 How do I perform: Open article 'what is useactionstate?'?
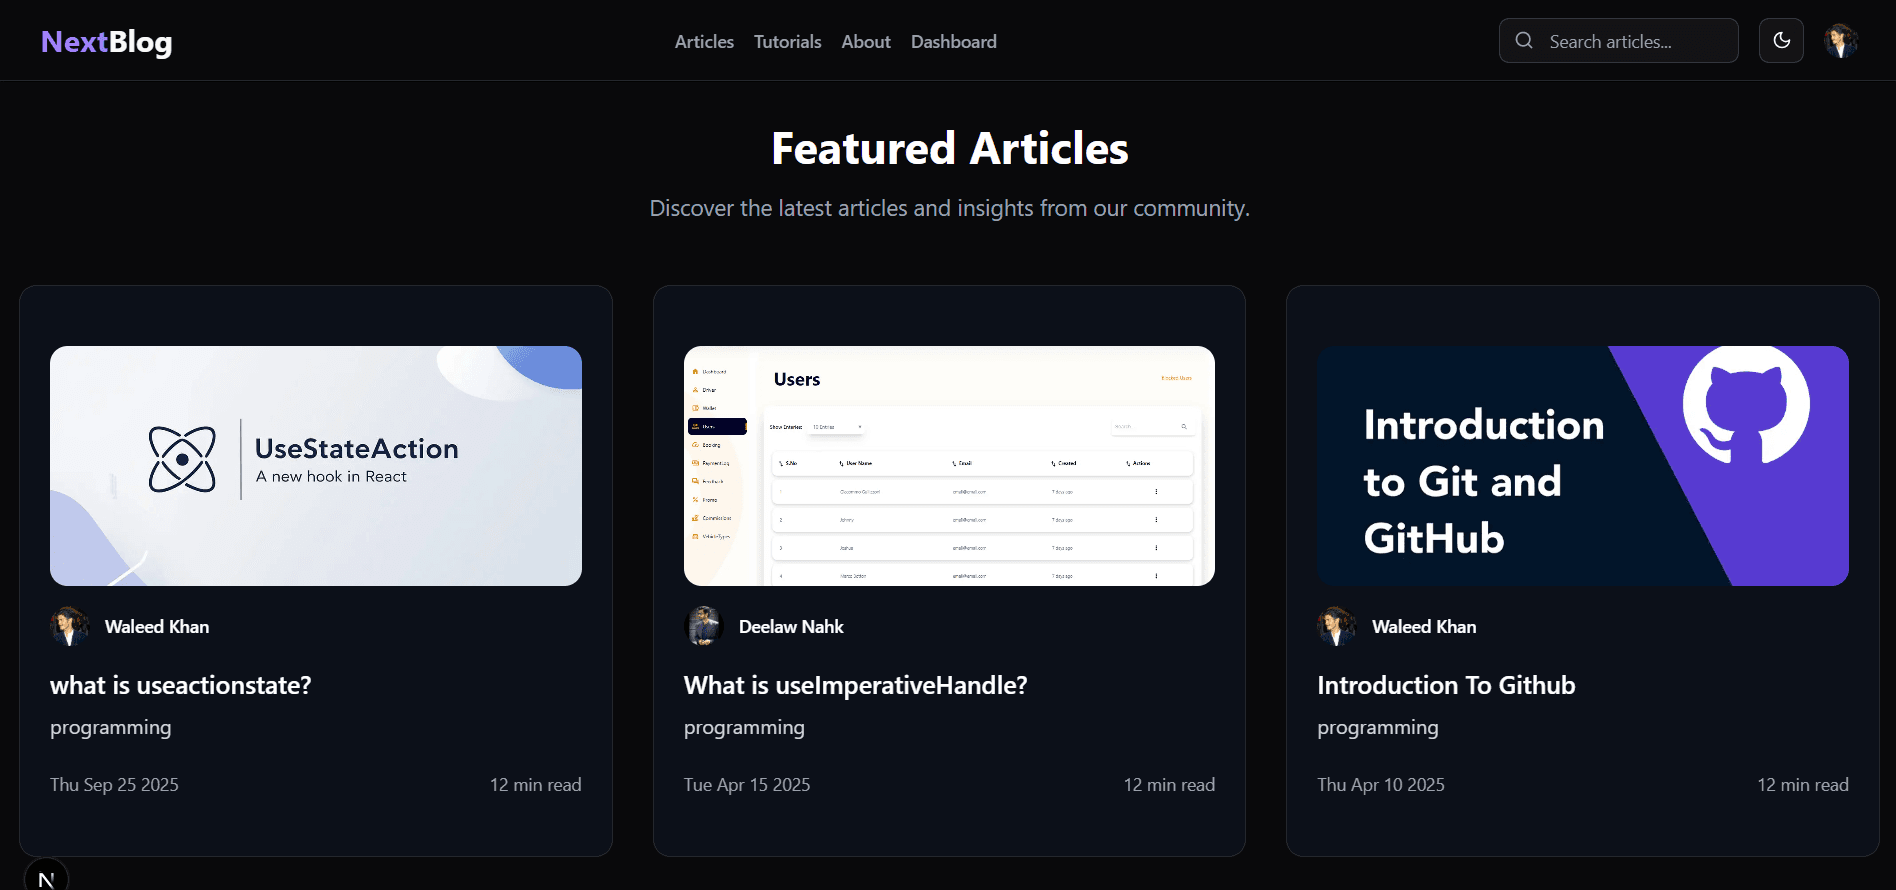tap(181, 686)
